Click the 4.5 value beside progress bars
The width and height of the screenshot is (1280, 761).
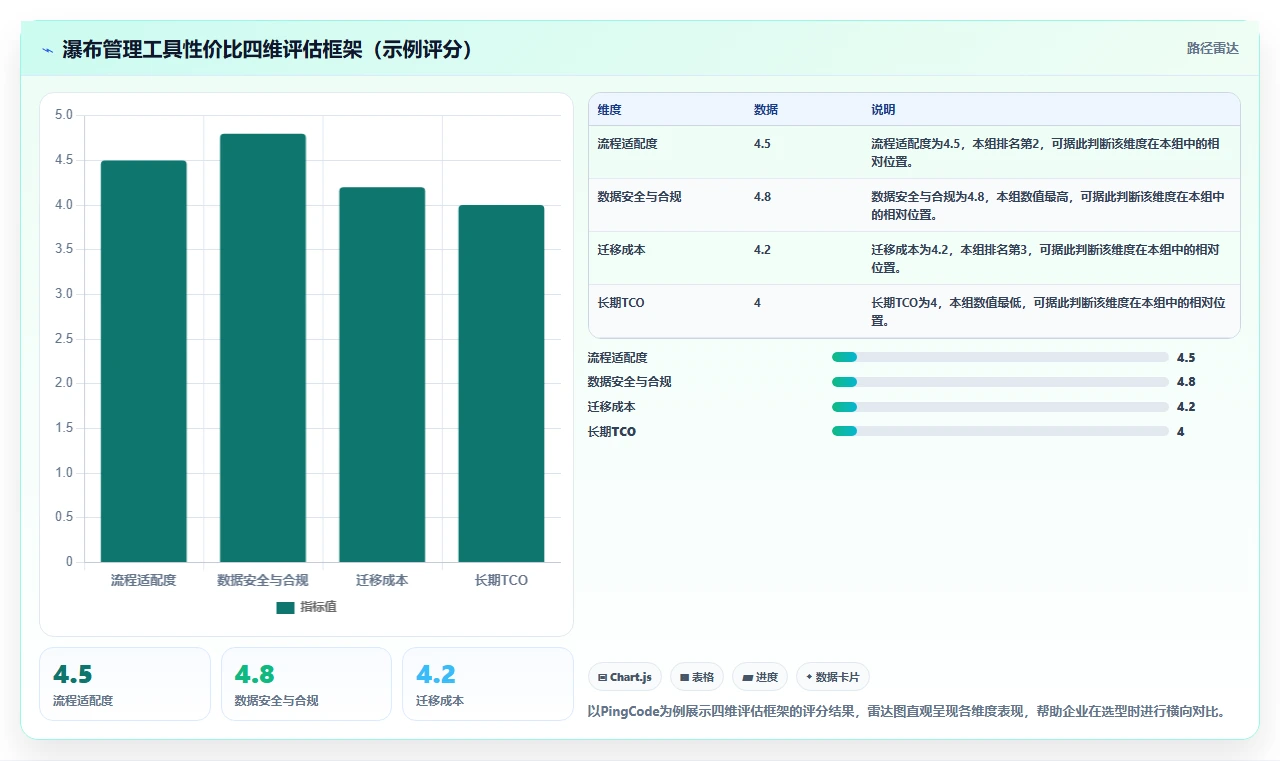tap(1186, 357)
